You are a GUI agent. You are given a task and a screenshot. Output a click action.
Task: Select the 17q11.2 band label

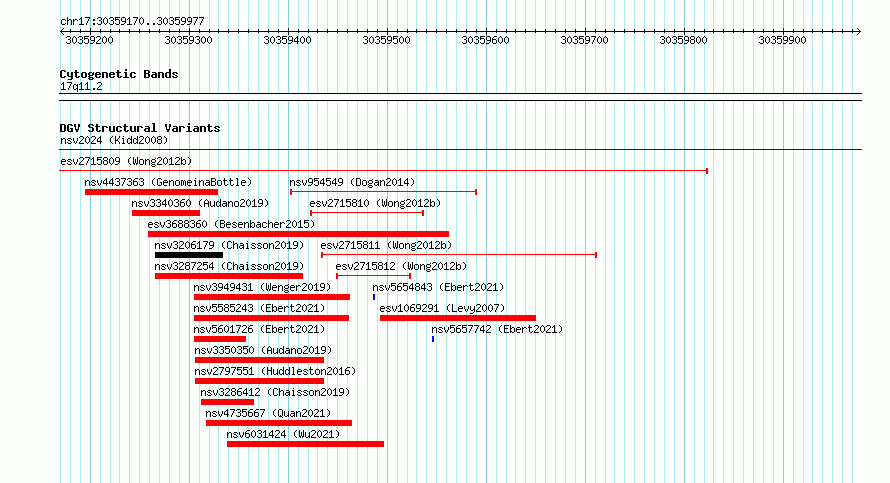pos(81,86)
